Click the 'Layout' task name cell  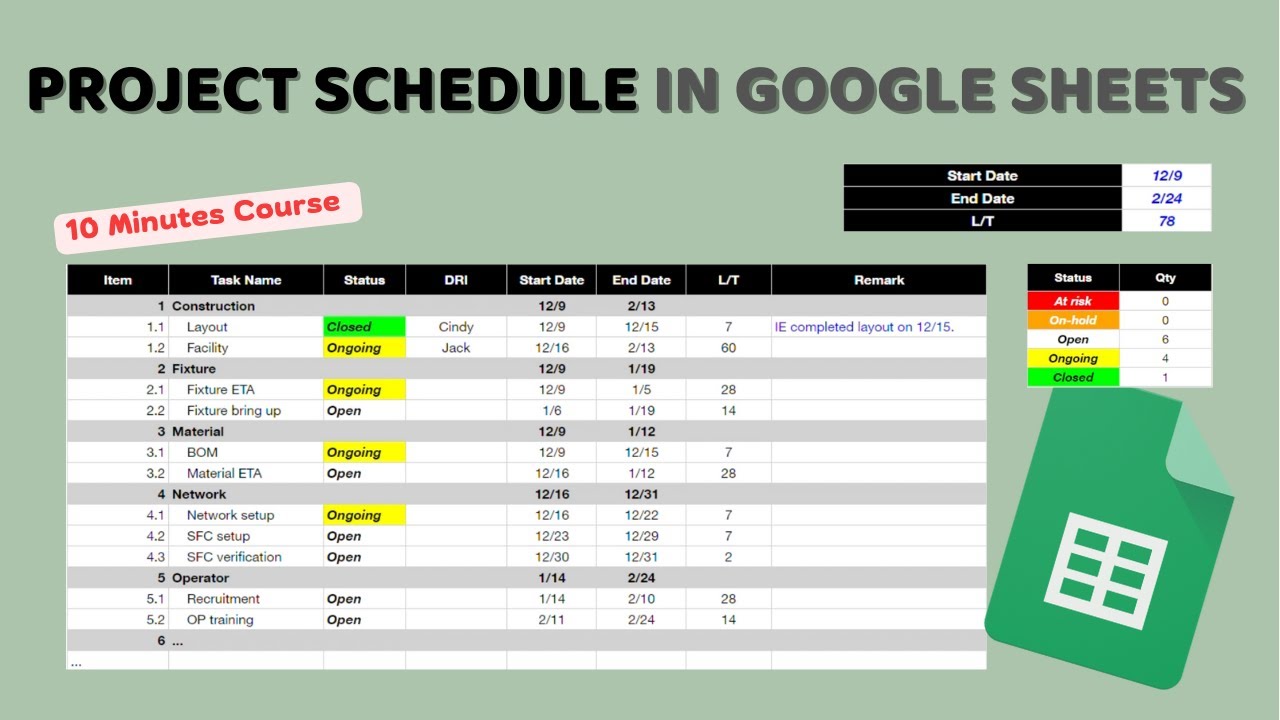pos(246,327)
